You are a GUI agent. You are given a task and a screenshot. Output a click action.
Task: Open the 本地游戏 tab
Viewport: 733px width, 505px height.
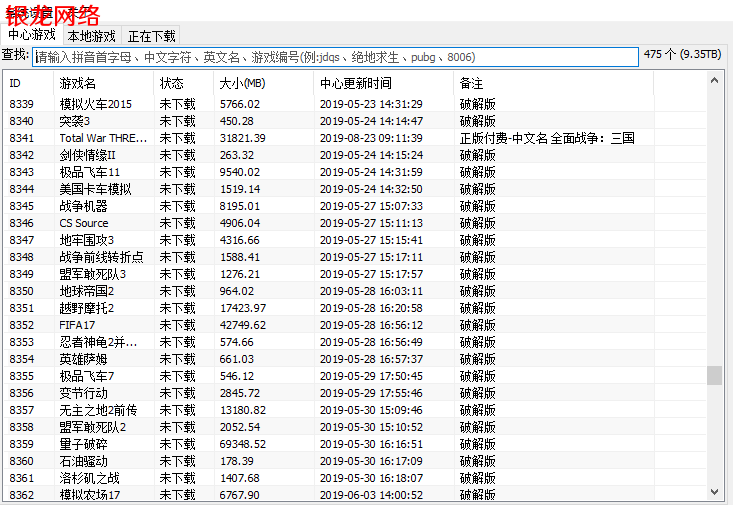pos(92,36)
